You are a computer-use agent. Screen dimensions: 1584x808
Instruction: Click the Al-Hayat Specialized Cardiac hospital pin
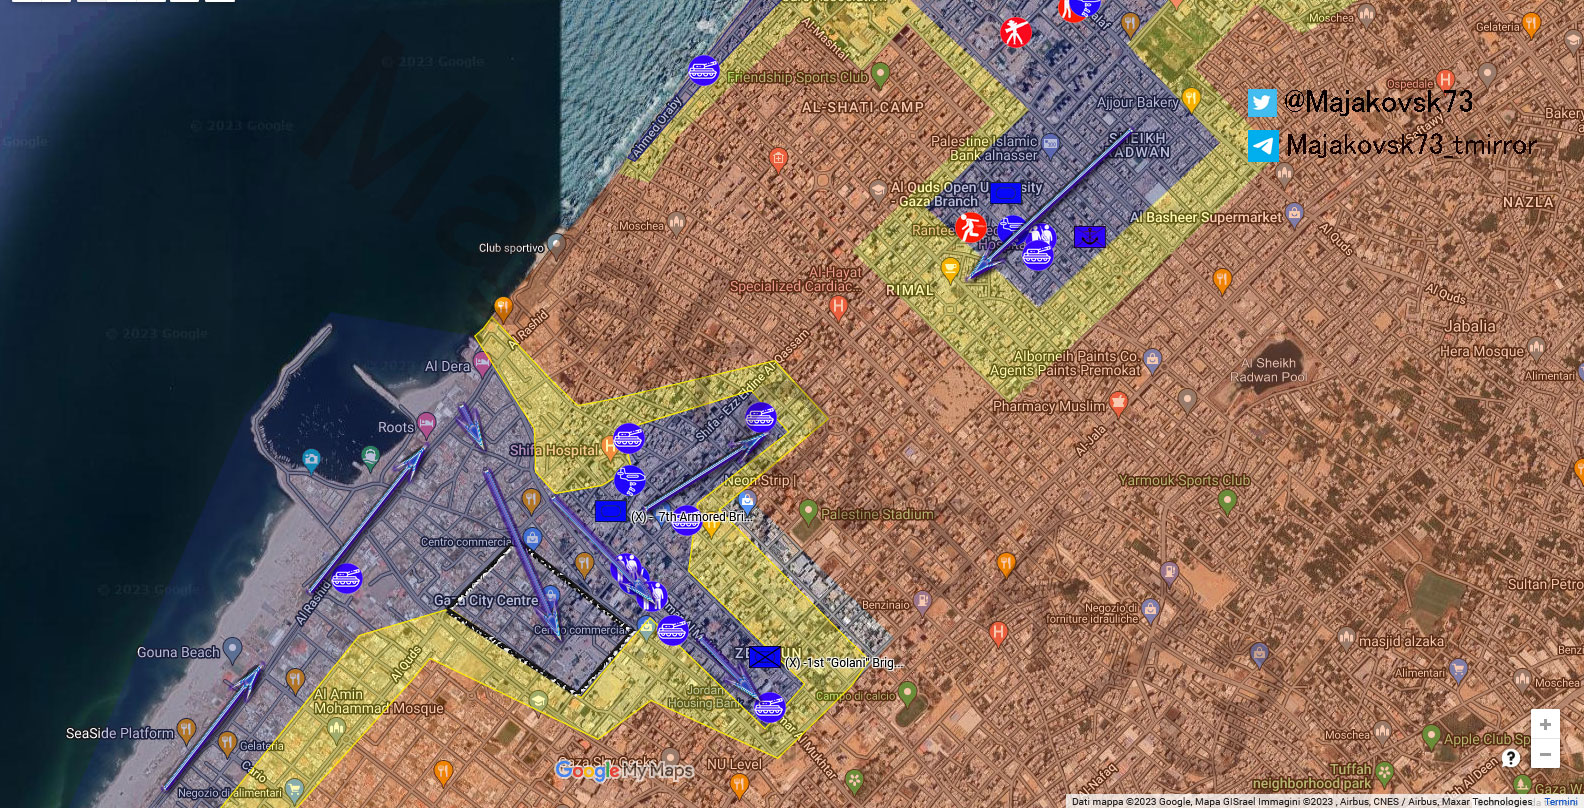click(x=839, y=305)
